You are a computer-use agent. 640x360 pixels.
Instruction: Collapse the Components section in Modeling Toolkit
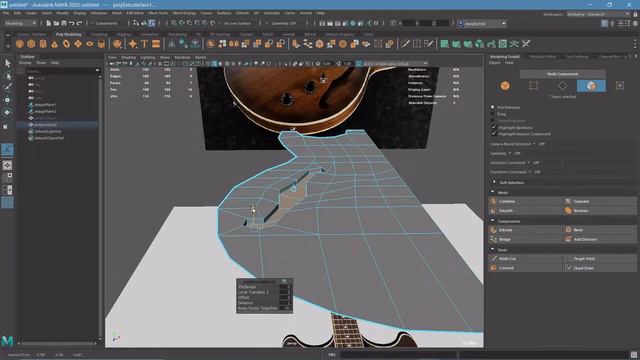pyautogui.click(x=493, y=221)
